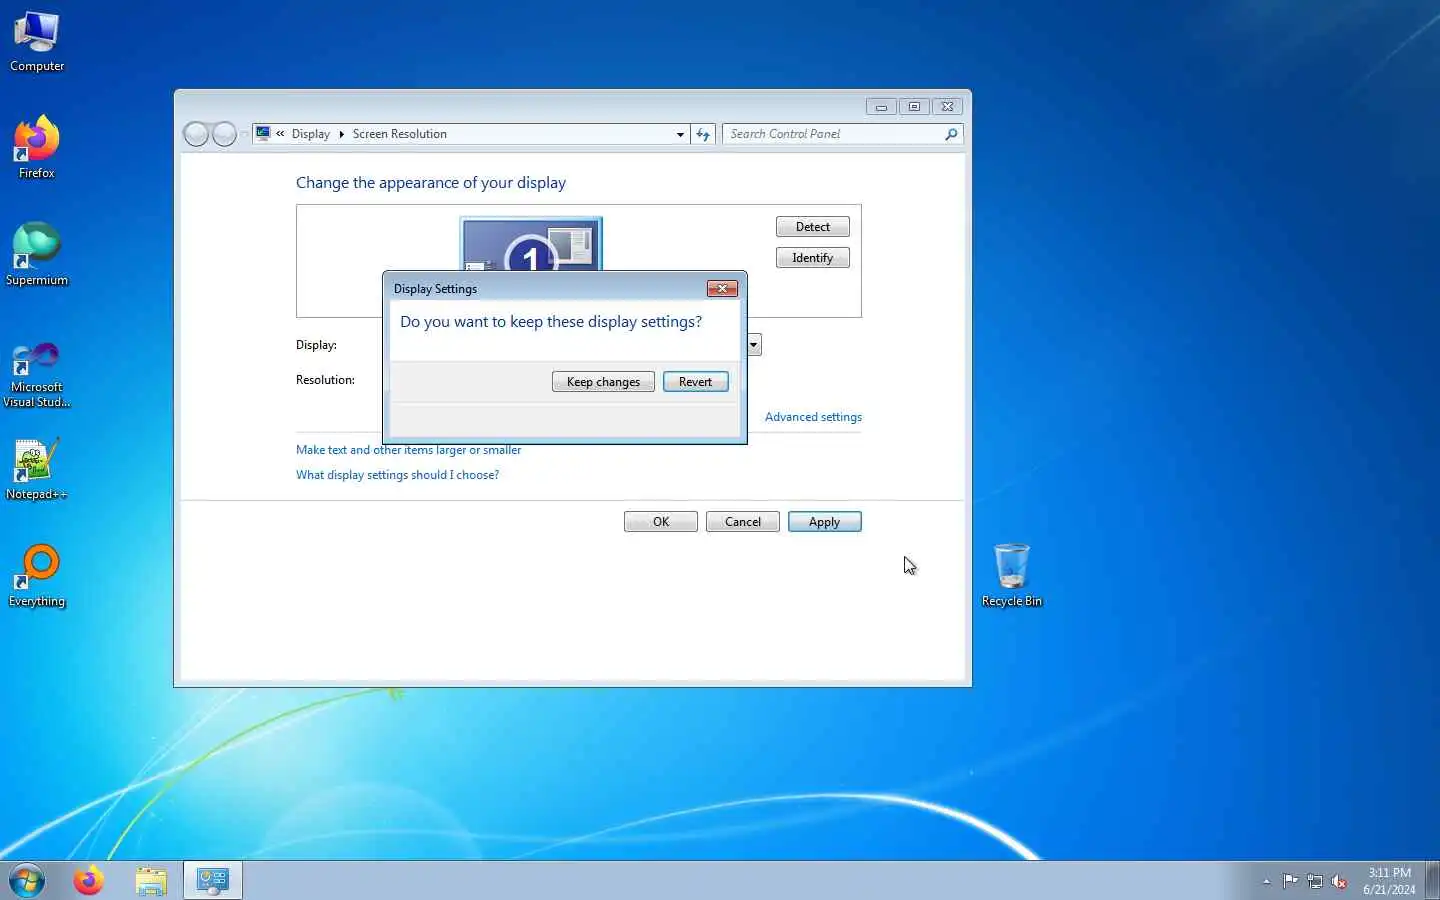Select the monitor 1 thumbnail
This screenshot has width=1440, height=900.
(531, 244)
